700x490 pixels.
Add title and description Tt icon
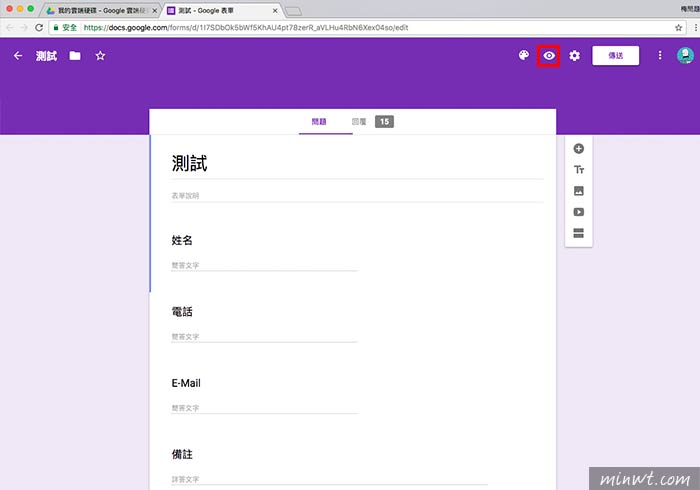pos(579,170)
